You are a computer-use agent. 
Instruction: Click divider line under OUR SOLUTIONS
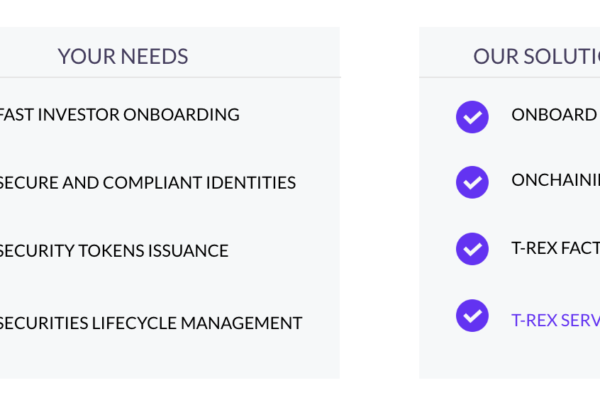click(x=509, y=77)
